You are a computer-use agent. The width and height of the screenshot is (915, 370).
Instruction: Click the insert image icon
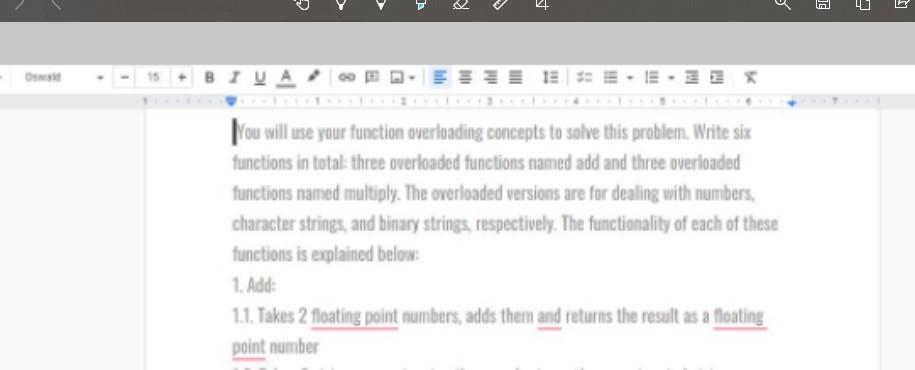pyautogui.click(x=397, y=77)
